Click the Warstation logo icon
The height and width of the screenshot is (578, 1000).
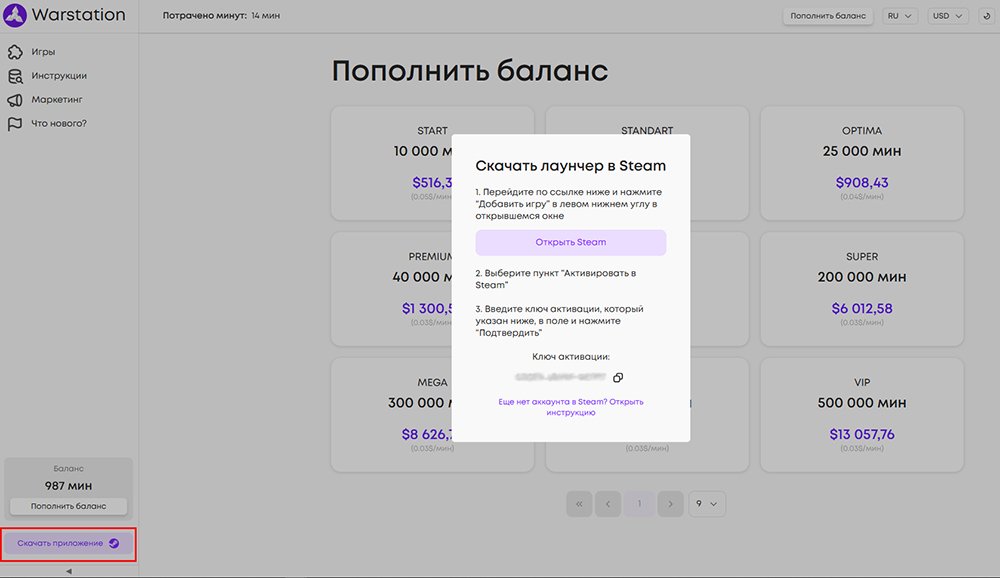tap(15, 14)
